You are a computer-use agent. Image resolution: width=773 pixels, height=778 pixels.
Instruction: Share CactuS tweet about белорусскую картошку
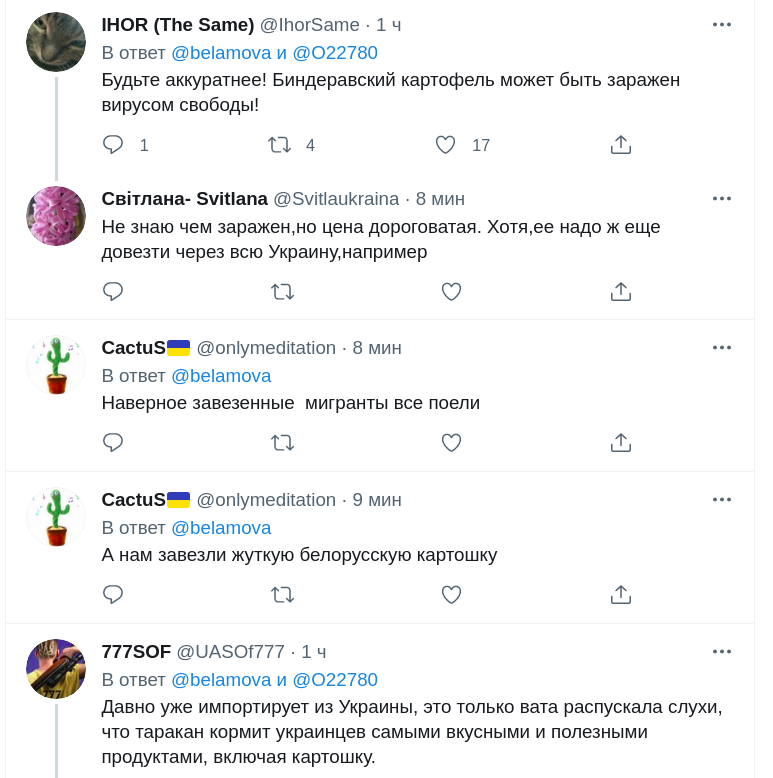[x=620, y=594]
